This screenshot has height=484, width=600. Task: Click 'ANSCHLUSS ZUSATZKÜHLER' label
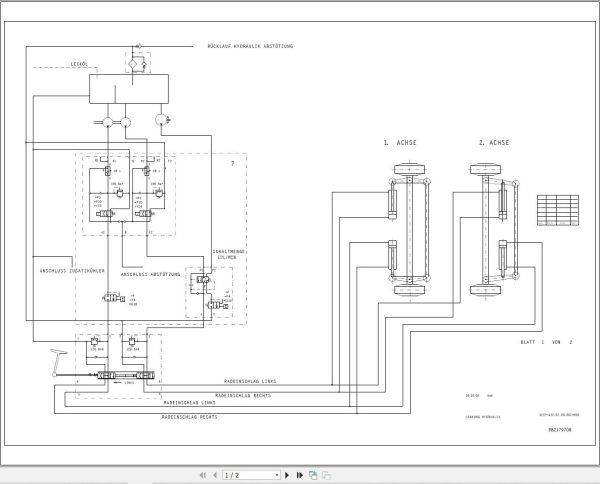(x=72, y=271)
